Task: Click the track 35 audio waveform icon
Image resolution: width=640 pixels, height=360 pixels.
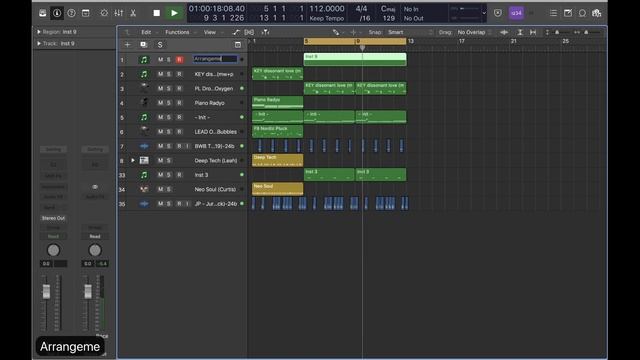Action: coord(144,203)
